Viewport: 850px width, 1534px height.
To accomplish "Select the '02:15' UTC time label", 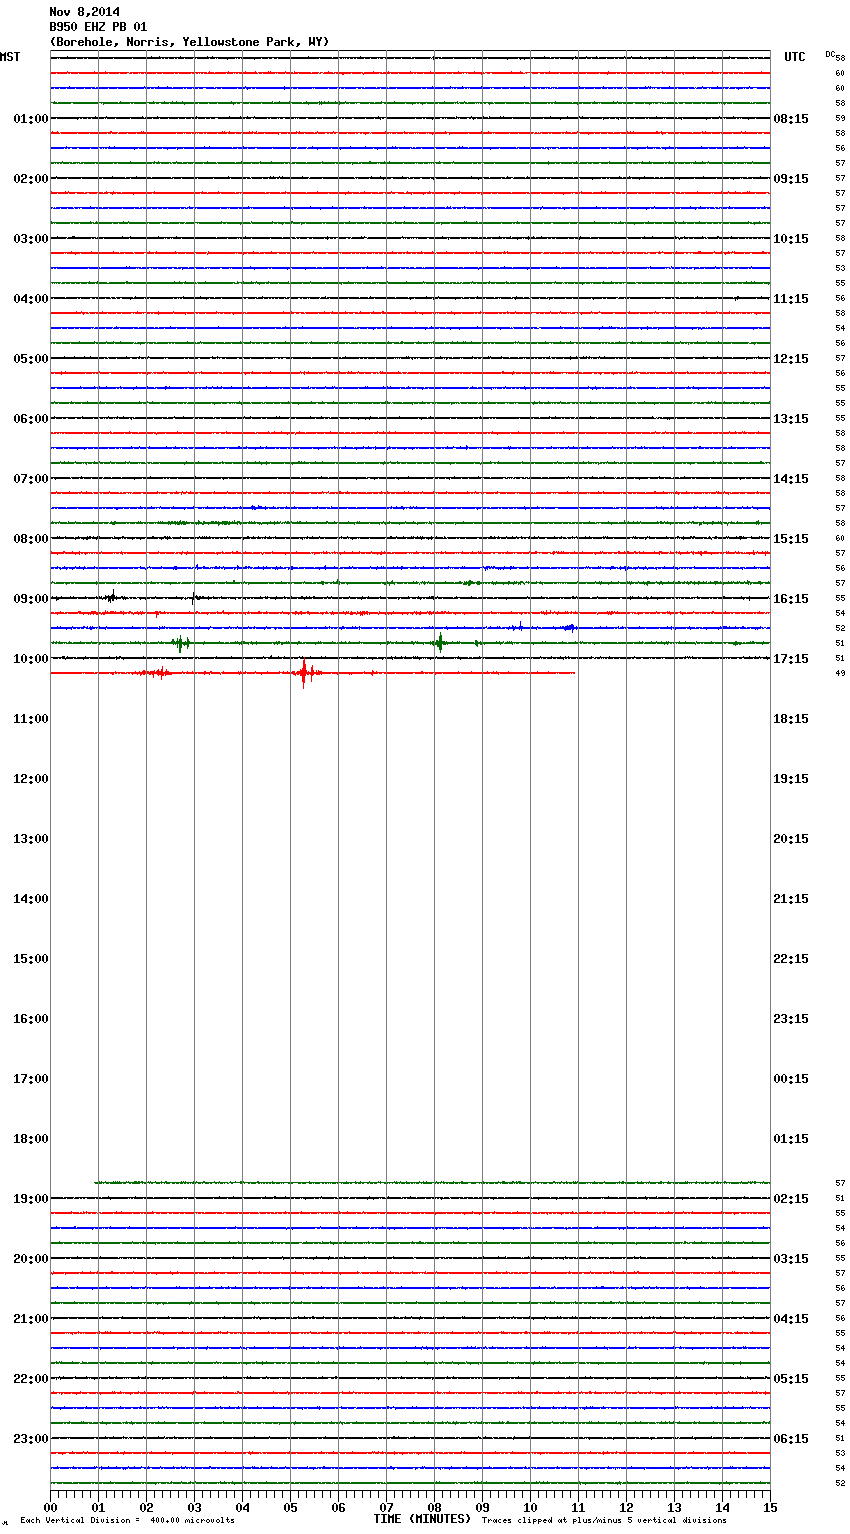I will coord(791,1199).
